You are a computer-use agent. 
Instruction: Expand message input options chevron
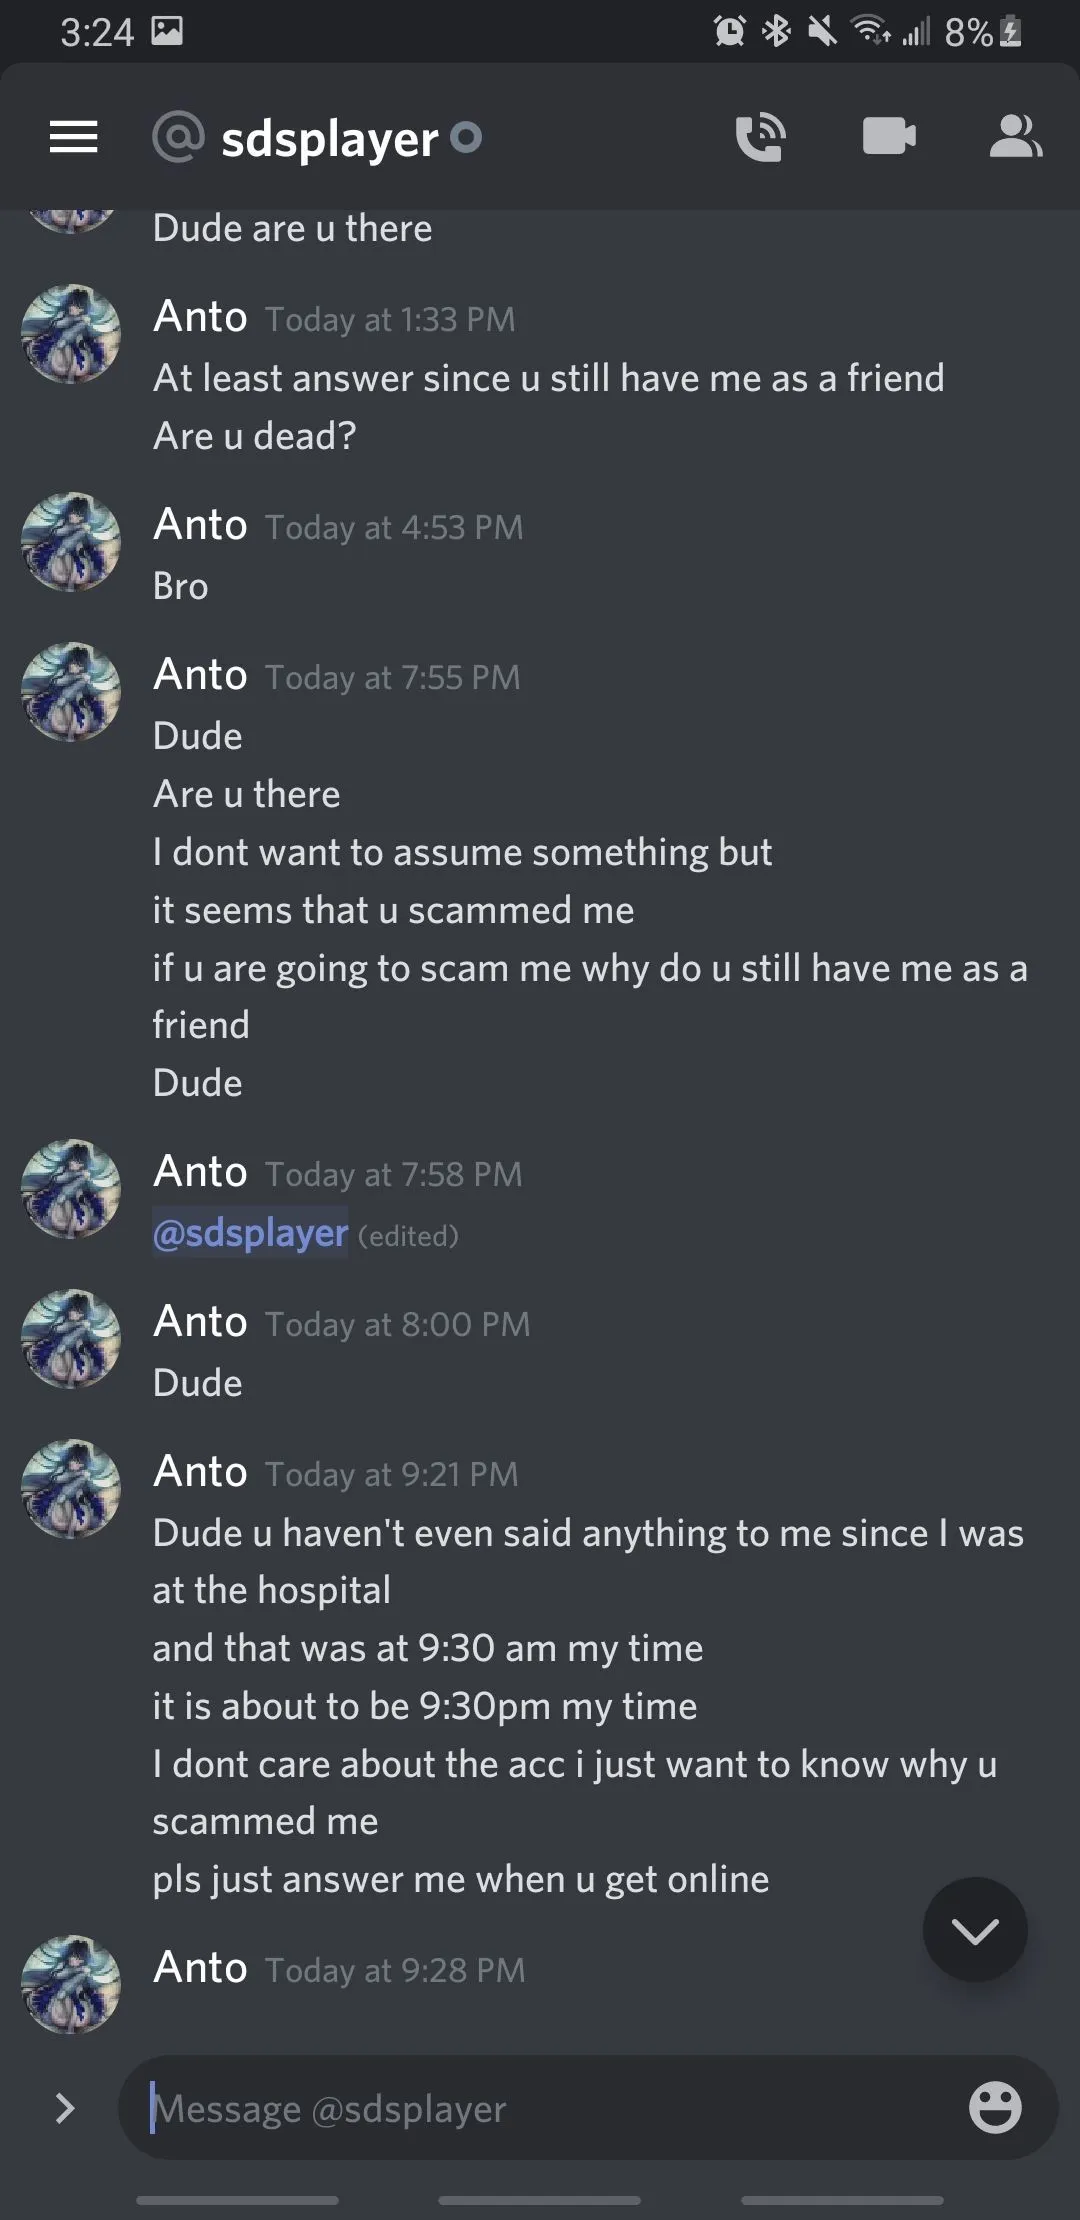tap(66, 2108)
